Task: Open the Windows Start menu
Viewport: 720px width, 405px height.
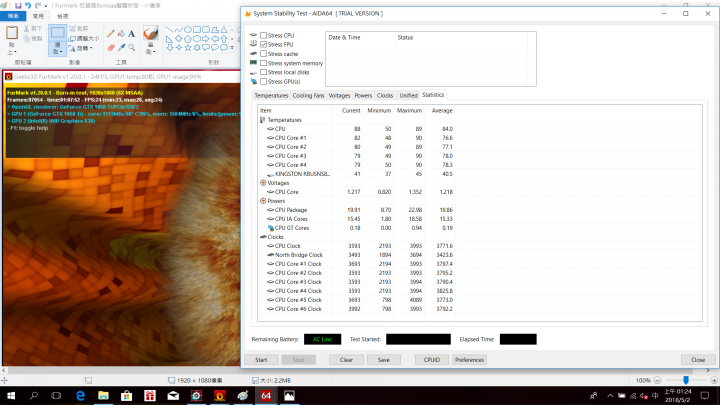Action: pyautogui.click(x=11, y=395)
